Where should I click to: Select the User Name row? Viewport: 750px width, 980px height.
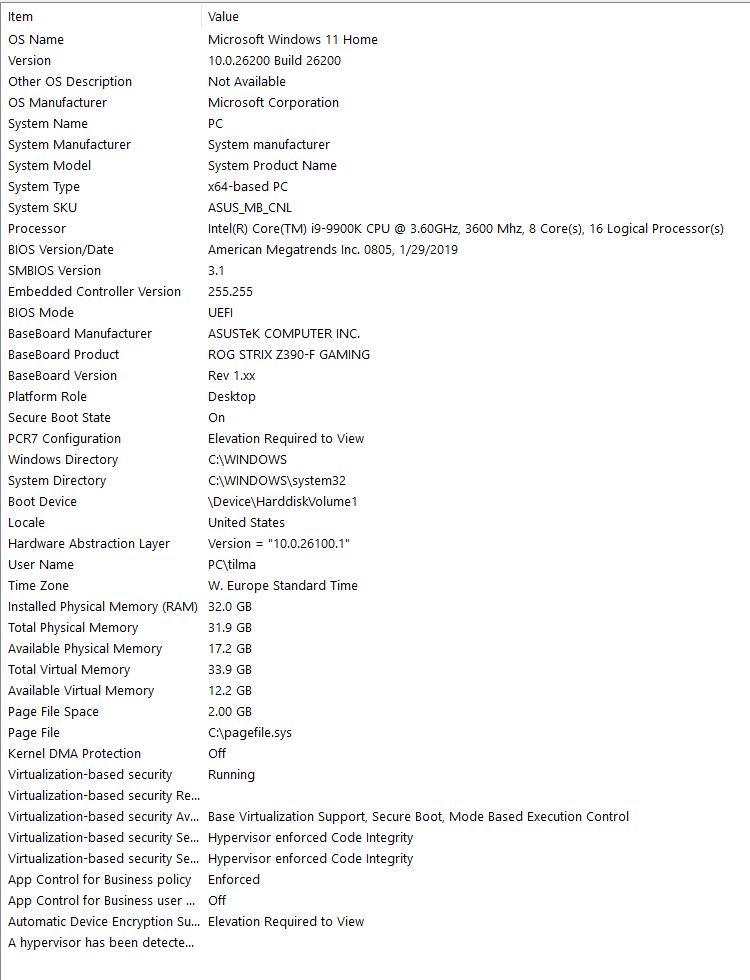[41, 565]
